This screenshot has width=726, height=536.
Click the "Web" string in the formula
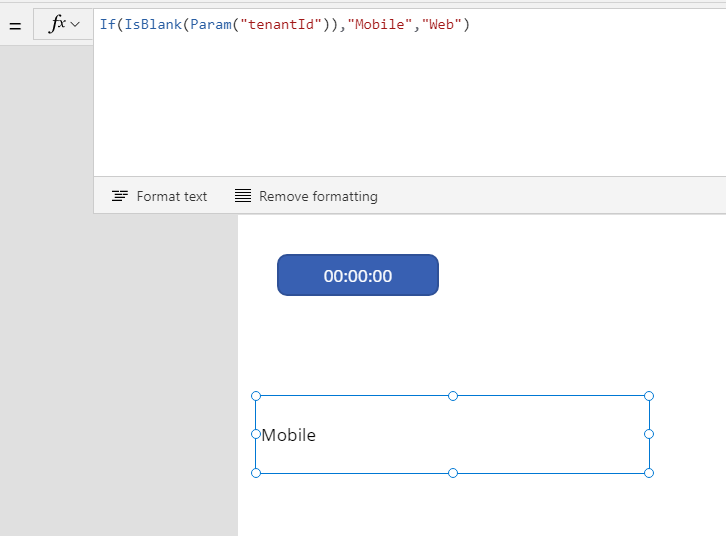[440, 25]
